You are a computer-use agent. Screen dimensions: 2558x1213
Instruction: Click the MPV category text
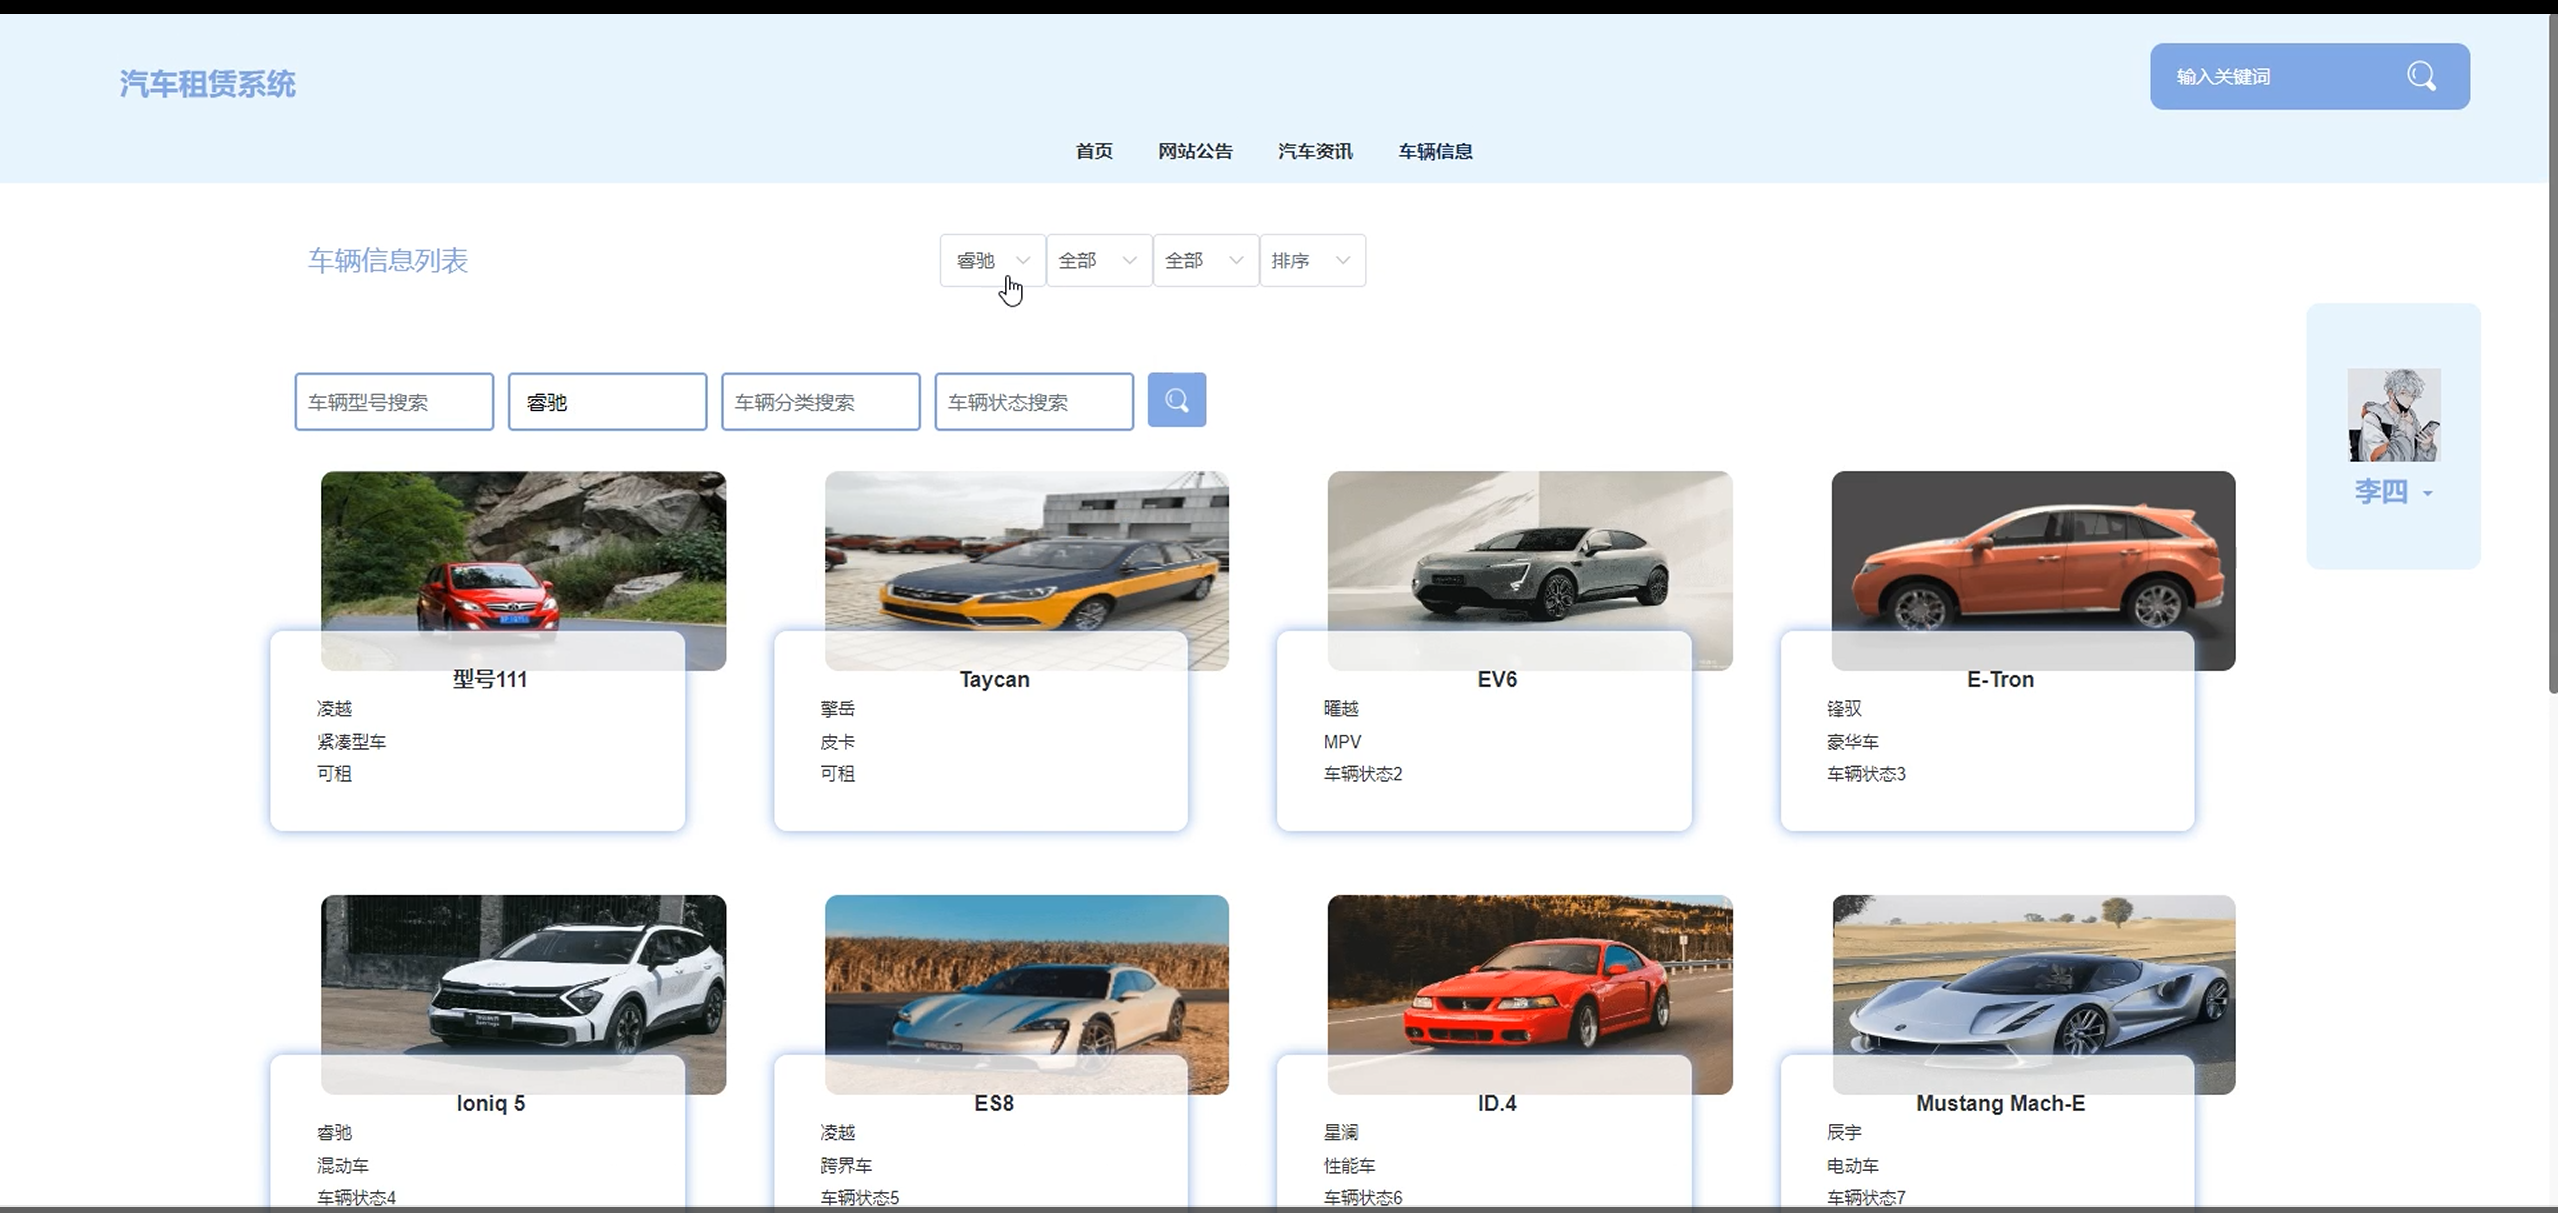point(1342,742)
